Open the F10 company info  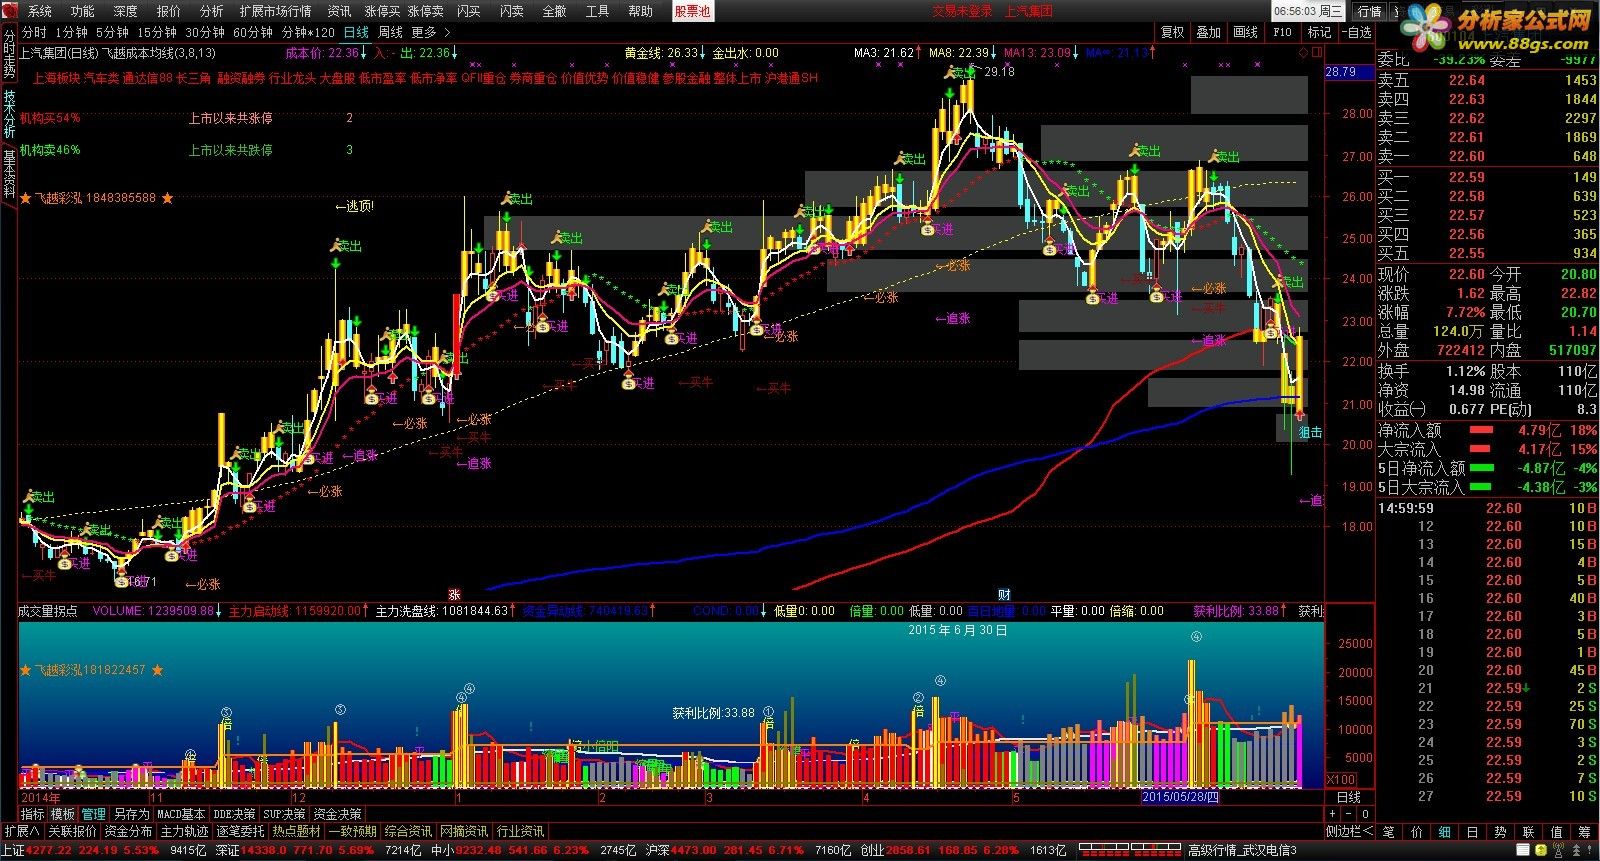pos(1283,32)
